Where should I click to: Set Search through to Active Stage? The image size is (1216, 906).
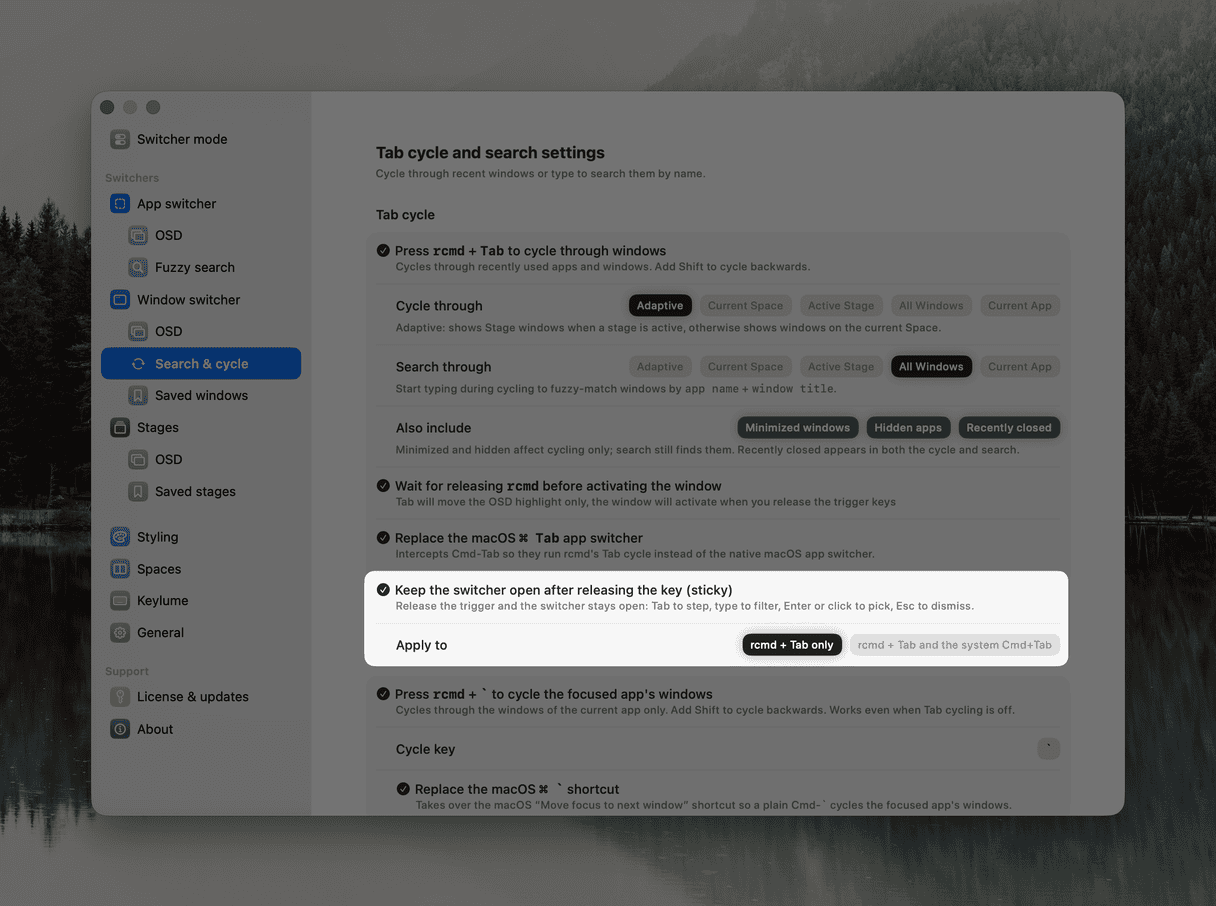(x=841, y=367)
